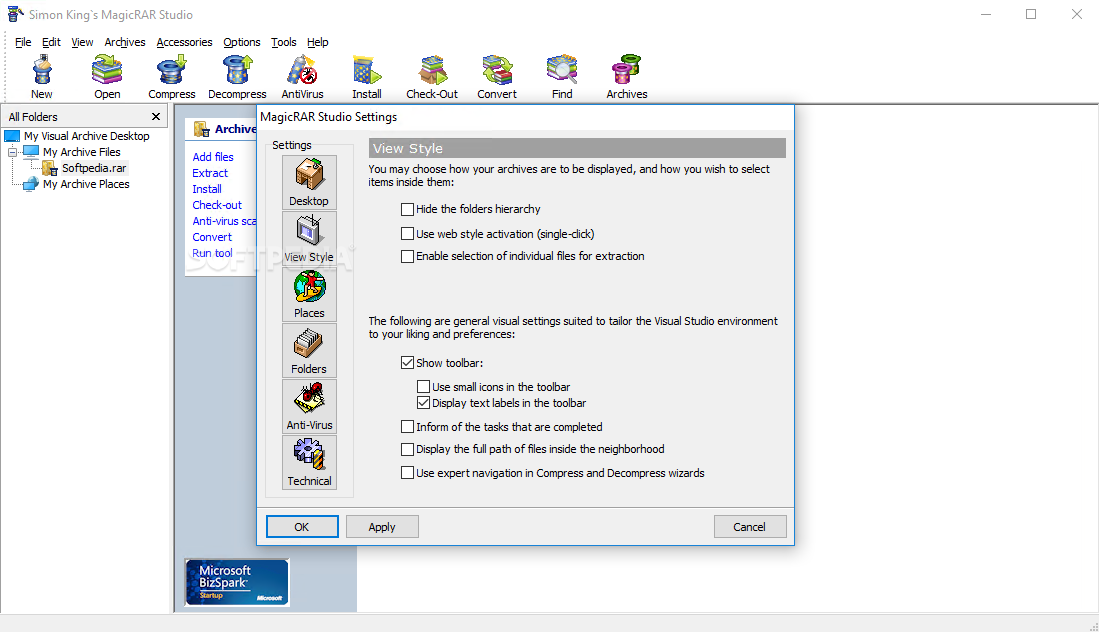Collapse the My Archive Files tree node

12,152
